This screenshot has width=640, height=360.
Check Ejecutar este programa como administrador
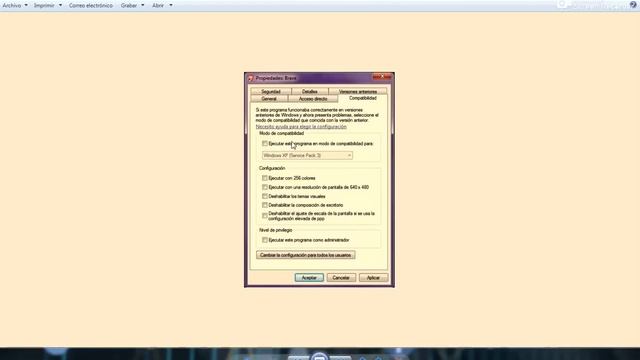[x=264, y=240]
